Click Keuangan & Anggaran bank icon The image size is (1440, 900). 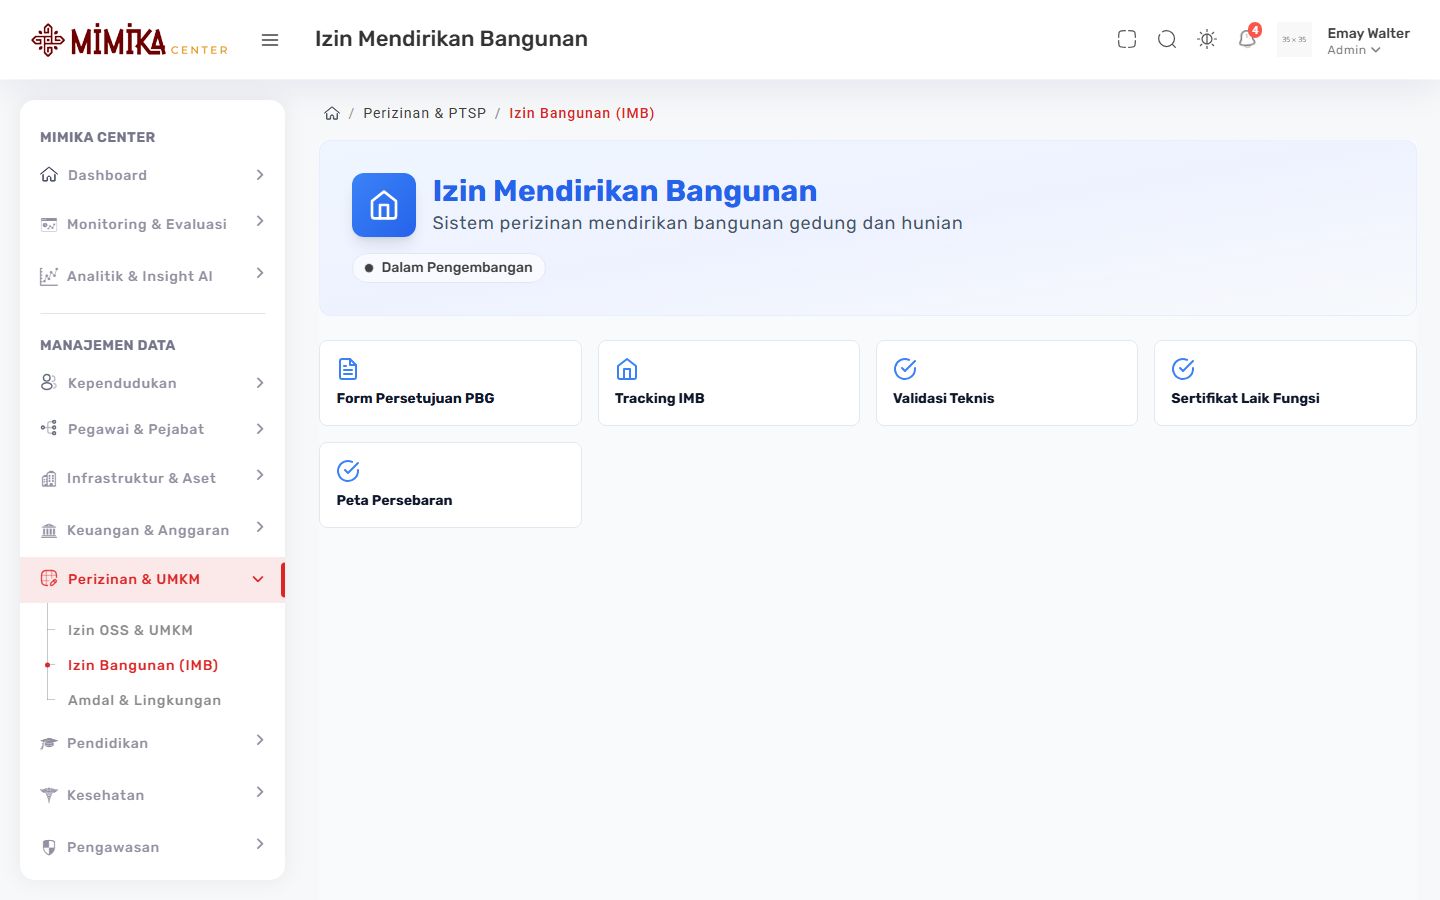coord(49,530)
